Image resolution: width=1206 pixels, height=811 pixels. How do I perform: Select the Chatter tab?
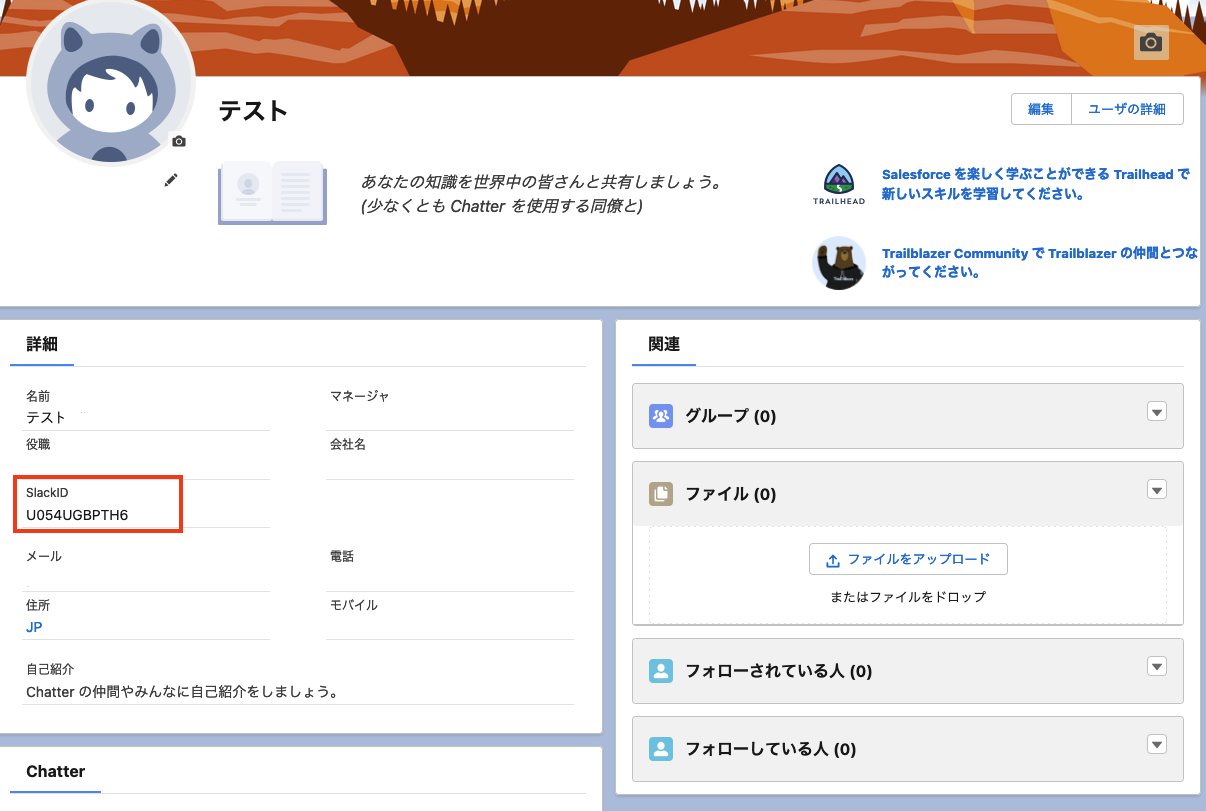pyautogui.click(x=55, y=771)
